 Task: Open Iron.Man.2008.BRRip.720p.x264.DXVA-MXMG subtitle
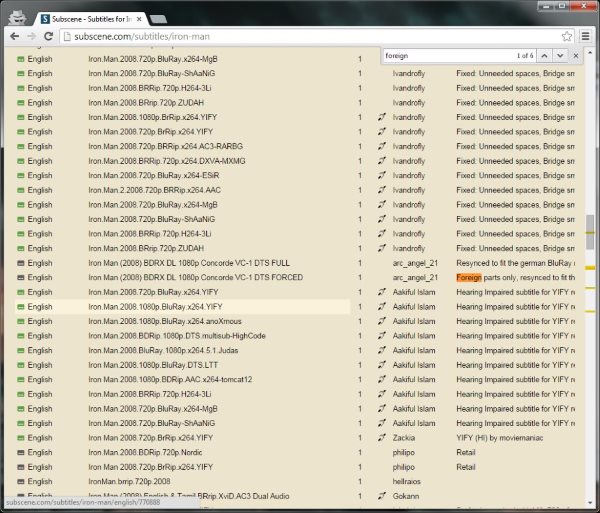(x=166, y=161)
